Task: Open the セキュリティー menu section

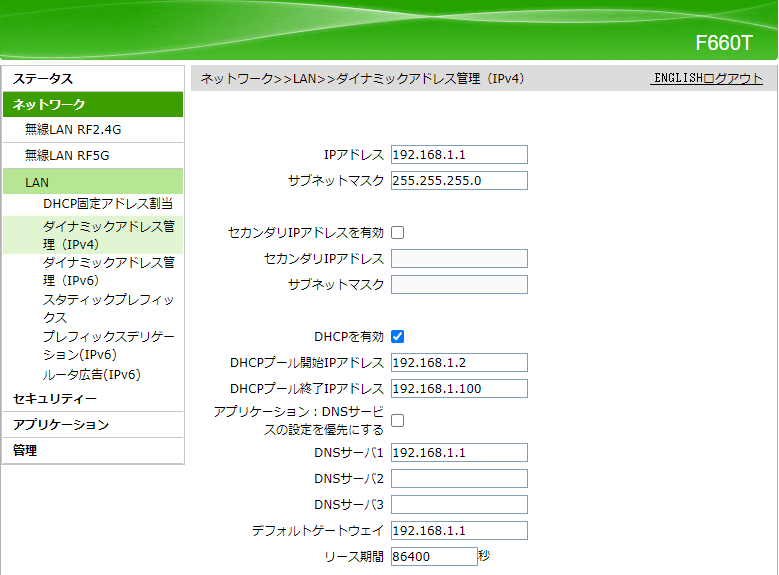Action: coord(93,399)
